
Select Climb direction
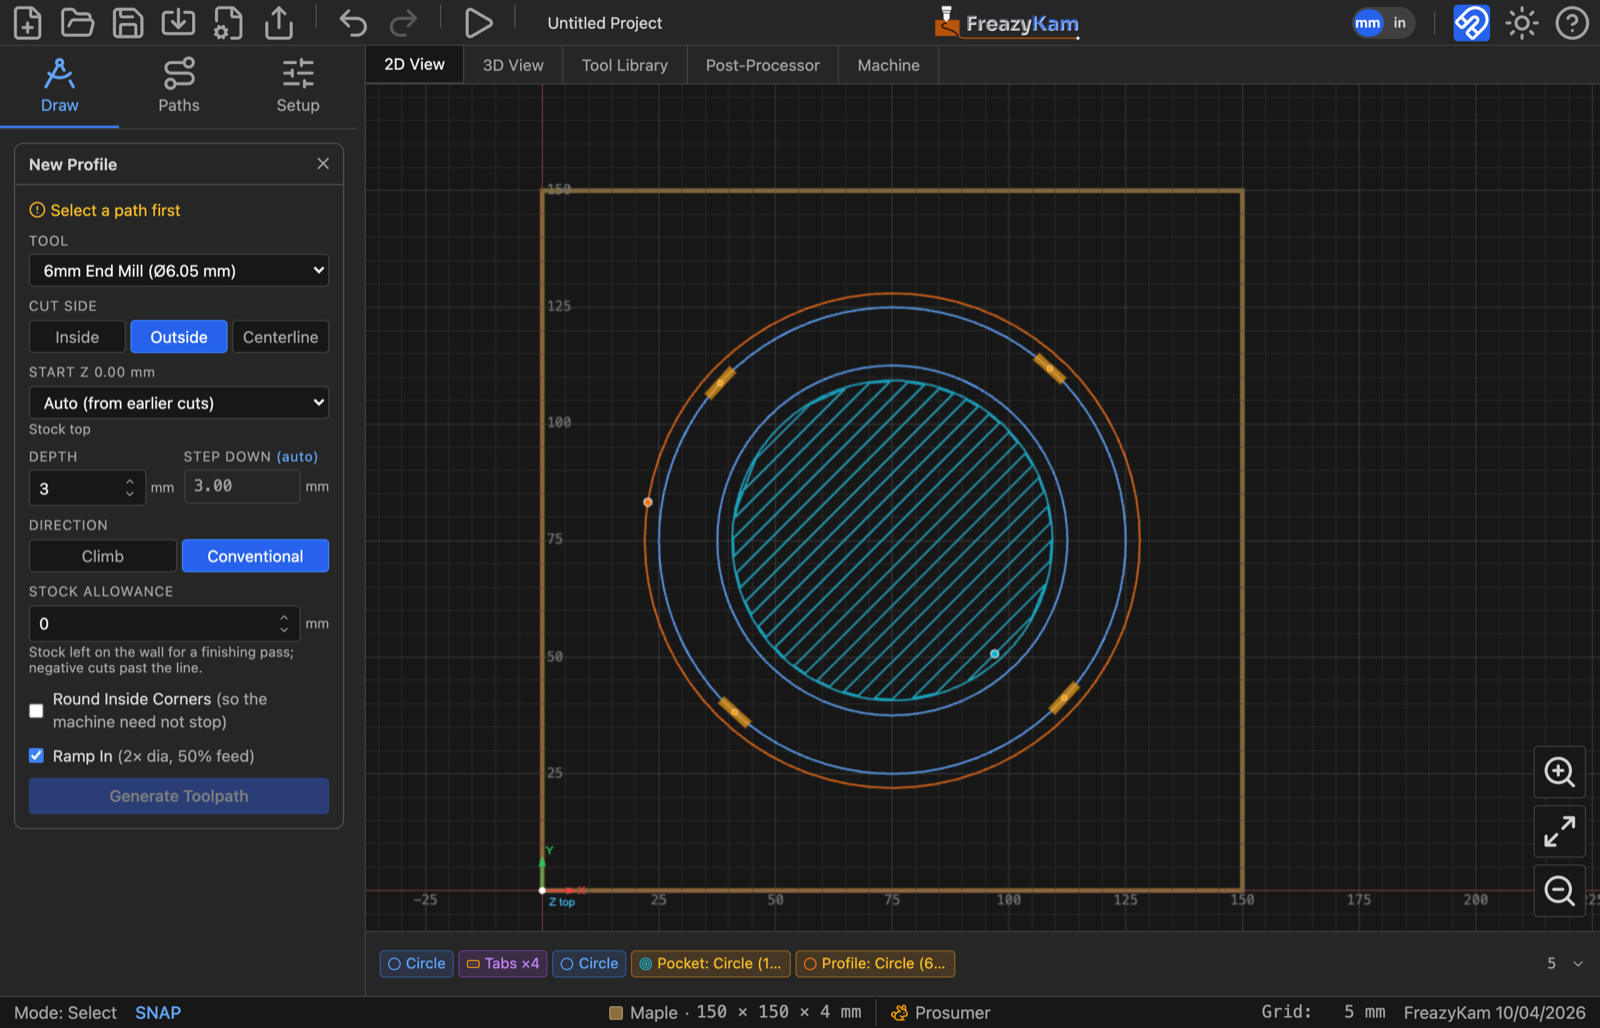click(x=103, y=556)
